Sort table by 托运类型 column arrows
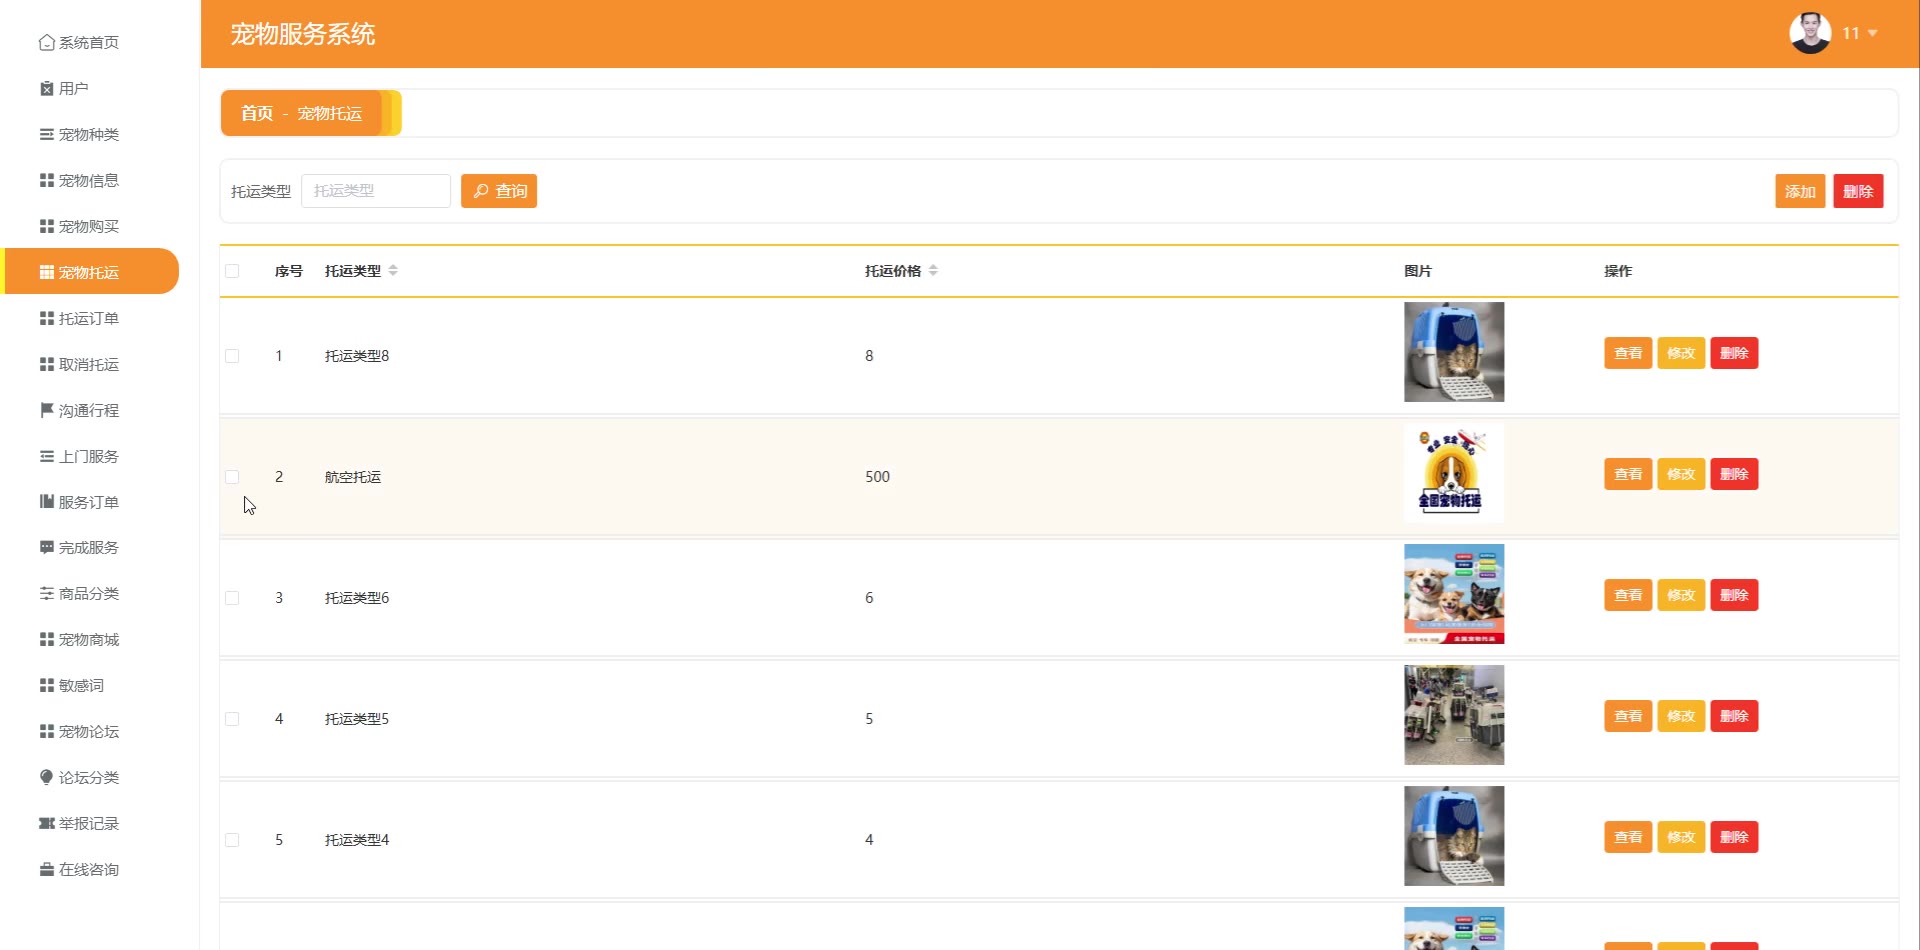Screen dimensions: 1920x950 393,271
